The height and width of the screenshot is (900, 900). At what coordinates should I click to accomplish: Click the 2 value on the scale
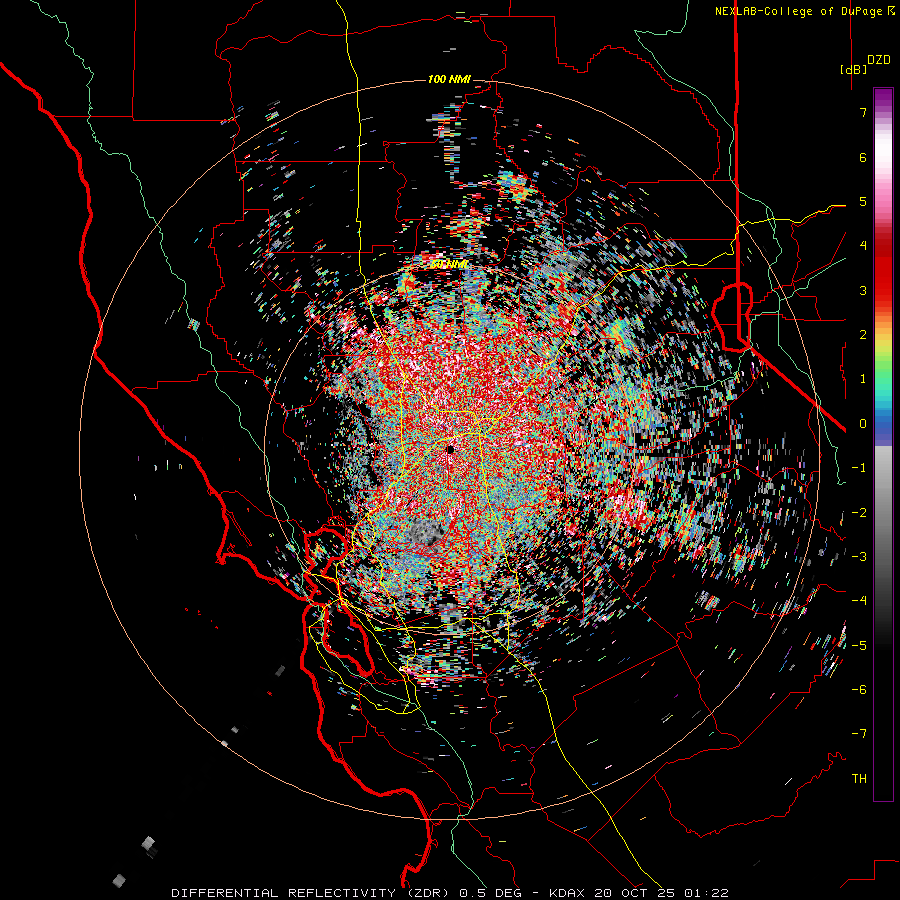(863, 335)
